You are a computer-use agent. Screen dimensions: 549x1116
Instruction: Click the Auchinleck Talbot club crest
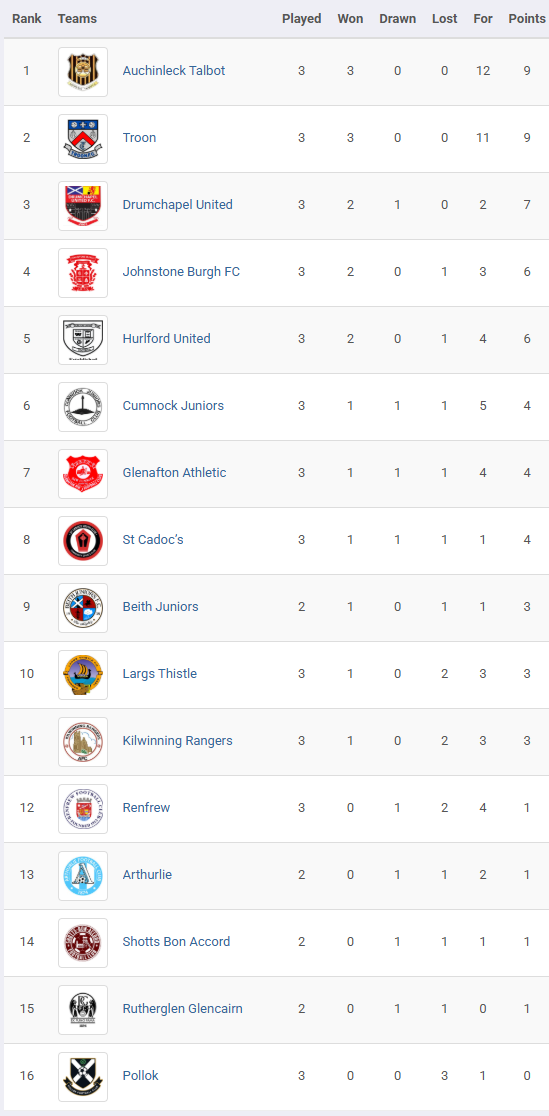click(x=83, y=72)
